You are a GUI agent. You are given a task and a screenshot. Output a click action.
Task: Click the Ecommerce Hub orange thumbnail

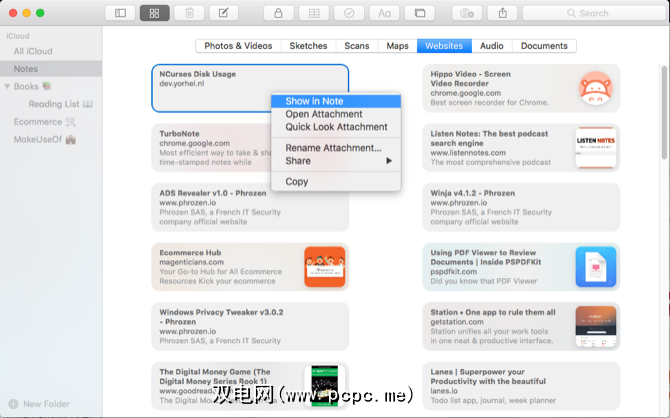click(325, 267)
